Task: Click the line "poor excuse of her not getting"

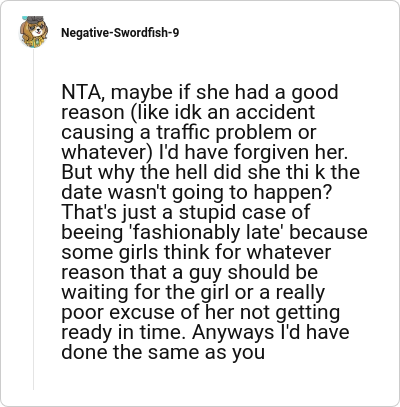Action: 201,312
